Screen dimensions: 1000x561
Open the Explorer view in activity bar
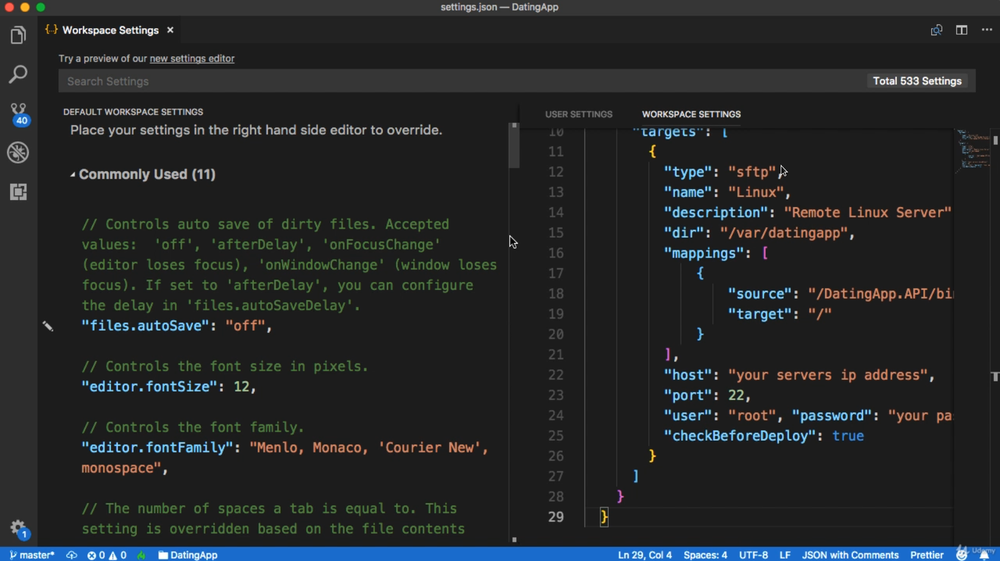(18, 36)
